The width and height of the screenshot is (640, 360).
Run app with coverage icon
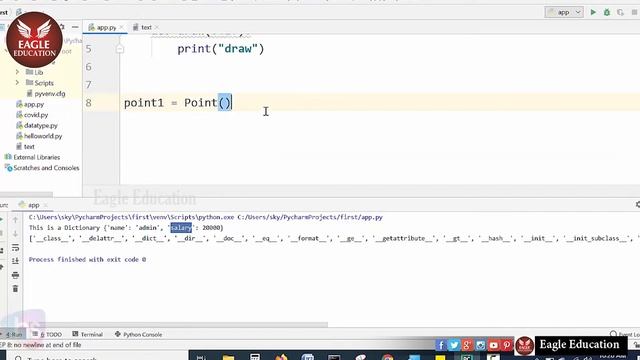[x=620, y=12]
